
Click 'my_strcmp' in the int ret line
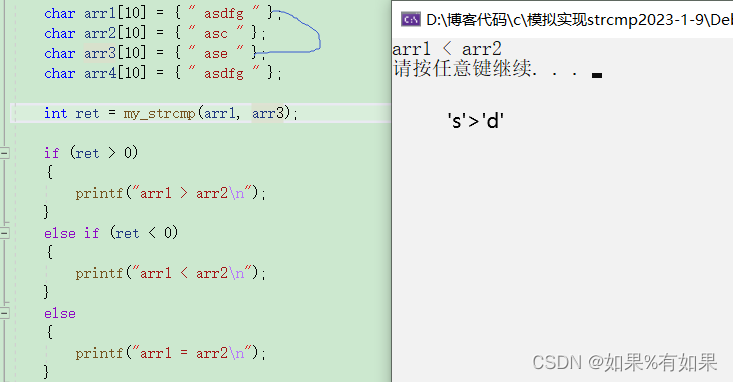(x=159, y=114)
